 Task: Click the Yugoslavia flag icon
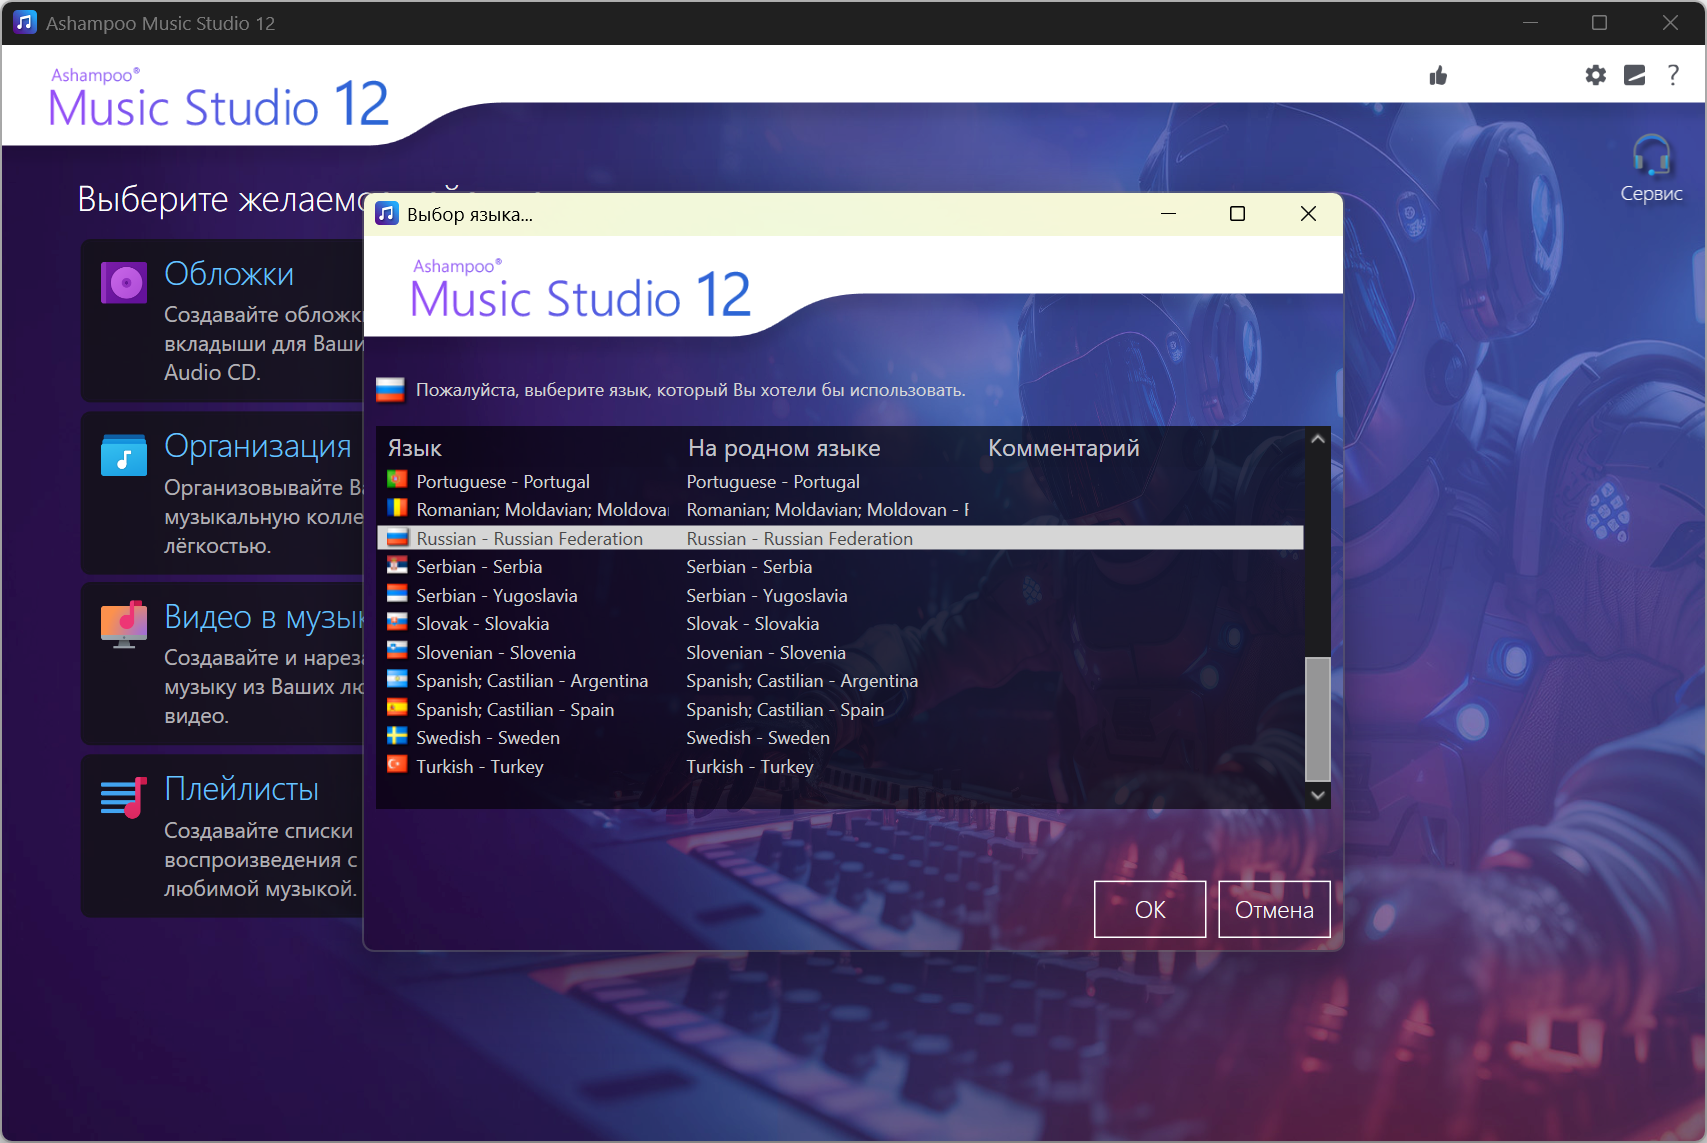397,594
